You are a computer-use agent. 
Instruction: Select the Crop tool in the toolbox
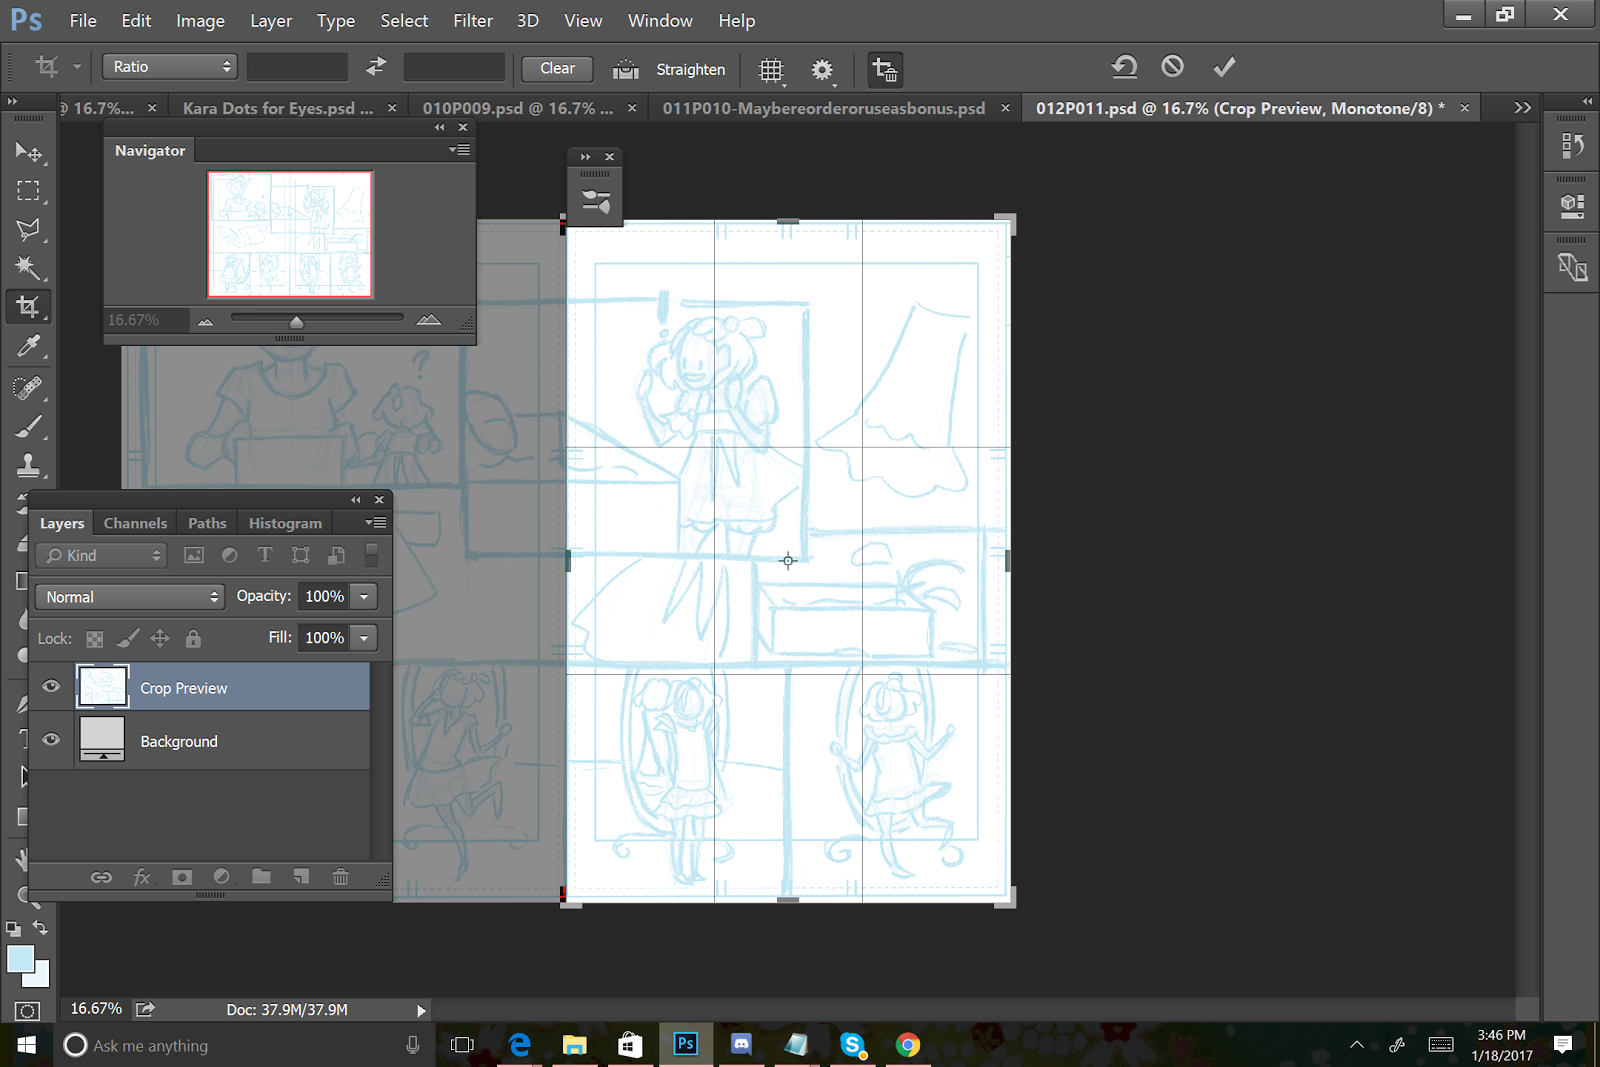pyautogui.click(x=28, y=306)
